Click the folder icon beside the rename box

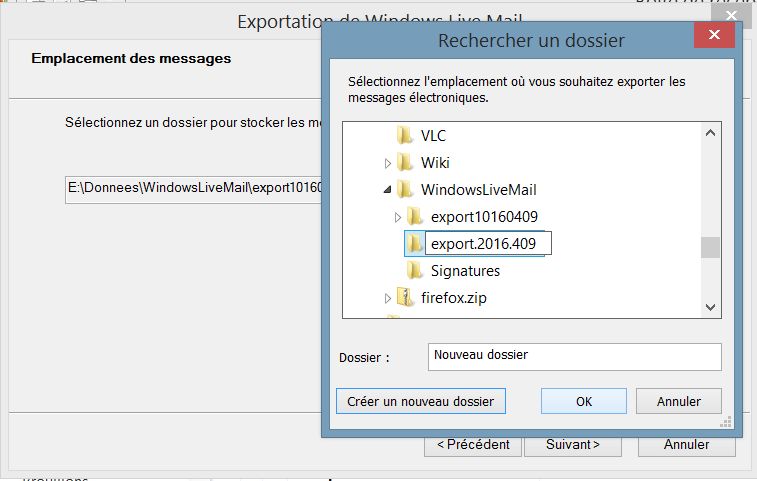point(415,243)
